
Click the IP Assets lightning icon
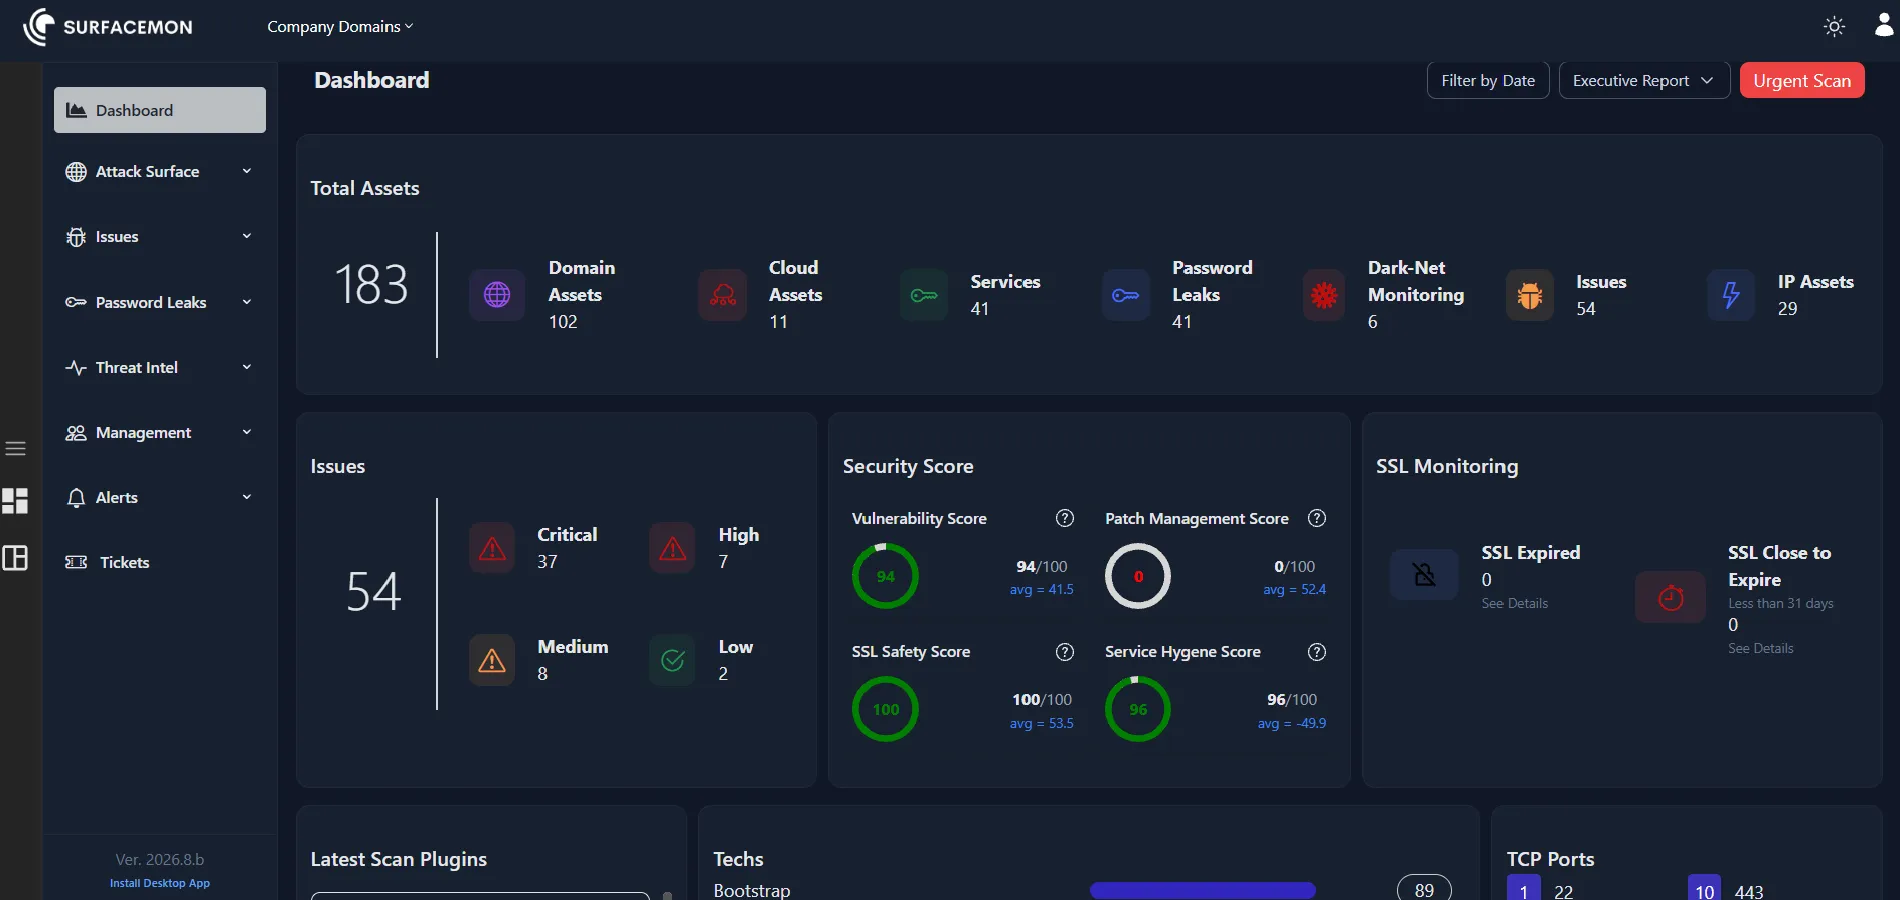[1731, 295]
